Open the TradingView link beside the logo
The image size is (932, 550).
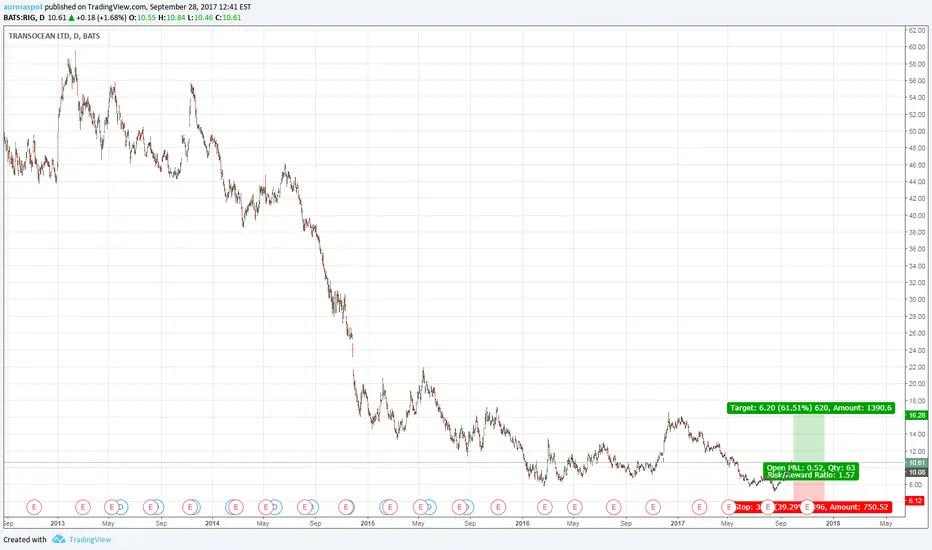tap(90, 539)
